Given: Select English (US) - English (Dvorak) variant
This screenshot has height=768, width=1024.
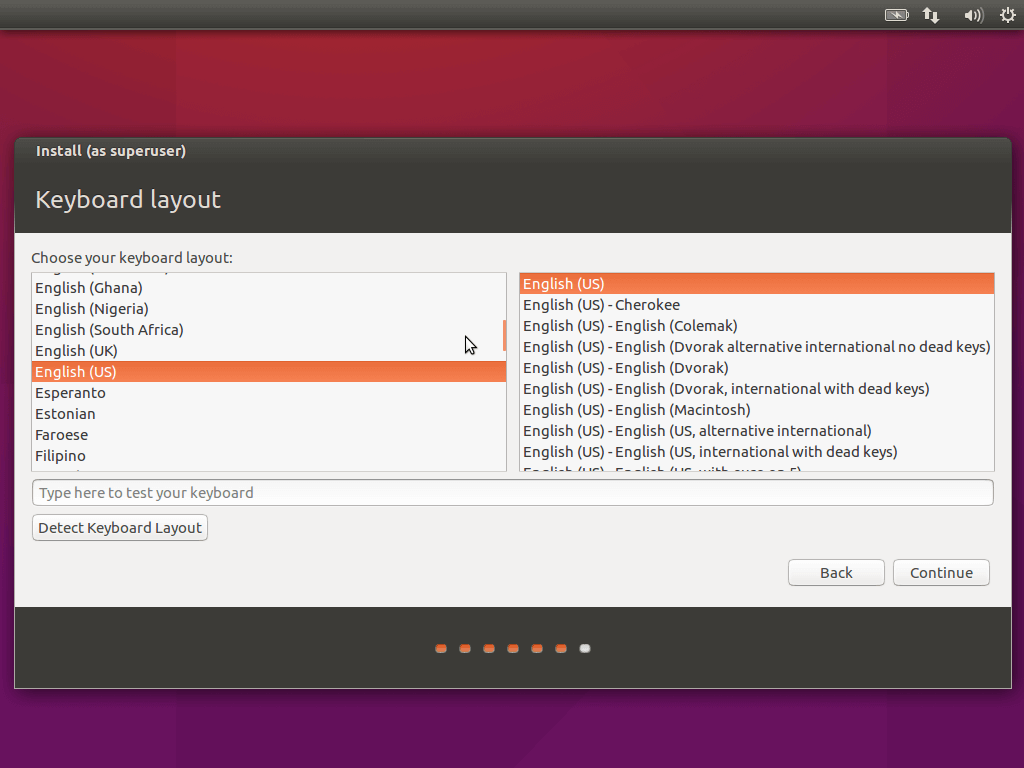Looking at the screenshot, I should [756, 368].
